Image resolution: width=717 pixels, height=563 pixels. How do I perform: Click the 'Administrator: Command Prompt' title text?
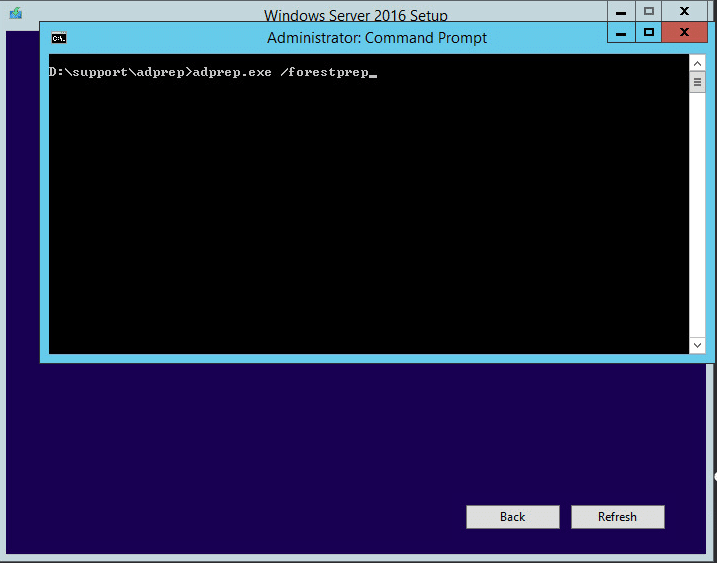tap(377, 38)
